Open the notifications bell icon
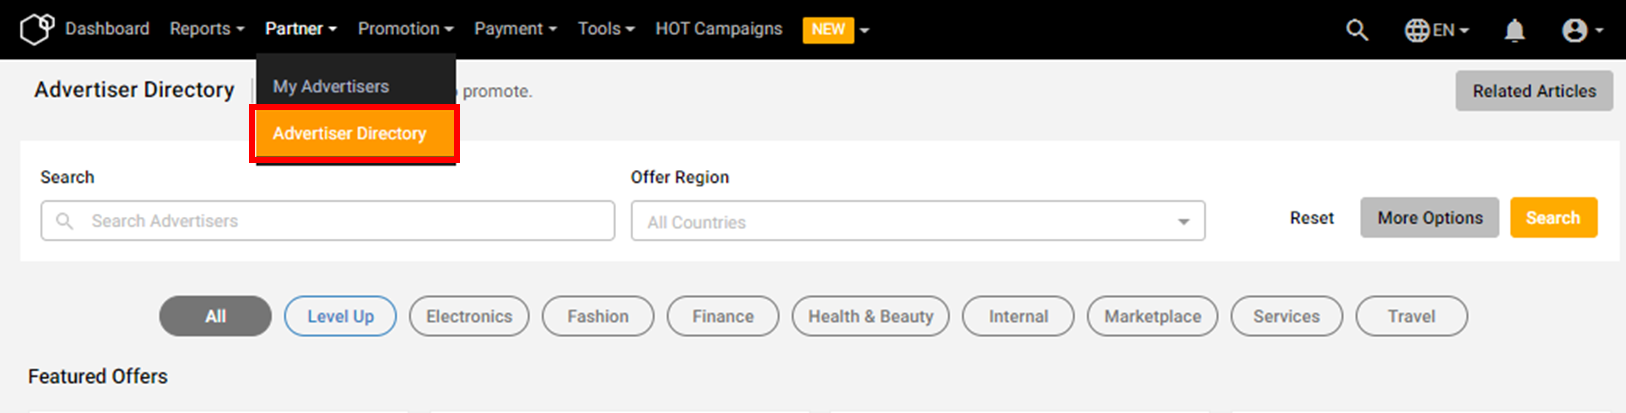1626x413 pixels. [1515, 31]
